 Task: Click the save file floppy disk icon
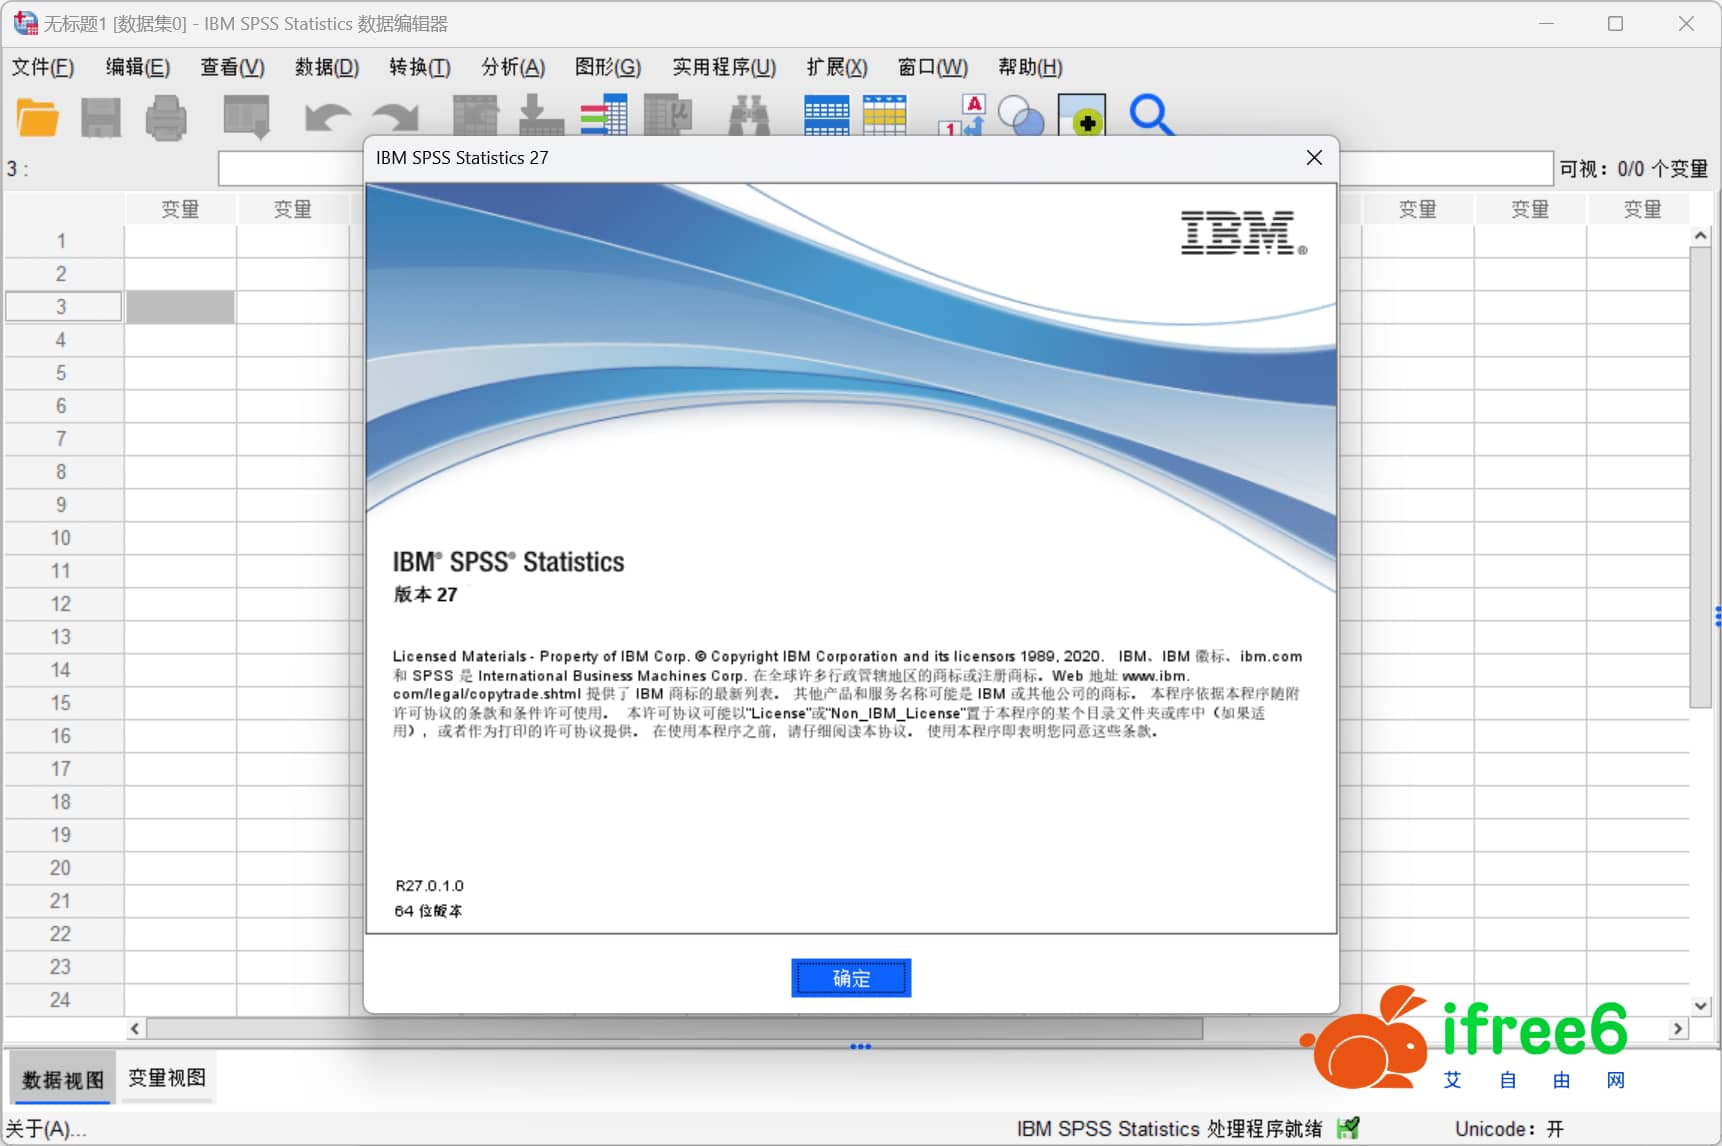tap(101, 118)
